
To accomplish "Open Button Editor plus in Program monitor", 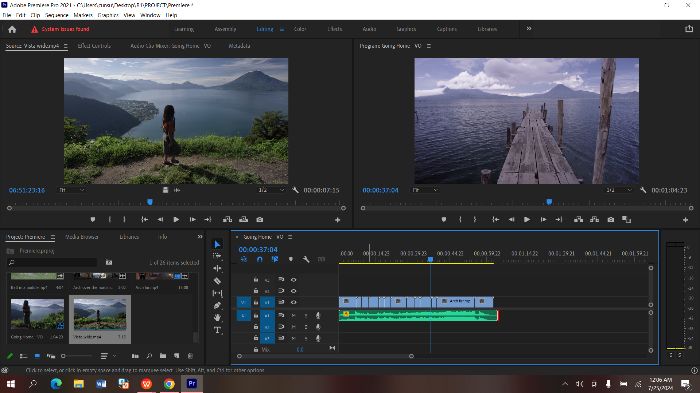I will (x=685, y=220).
